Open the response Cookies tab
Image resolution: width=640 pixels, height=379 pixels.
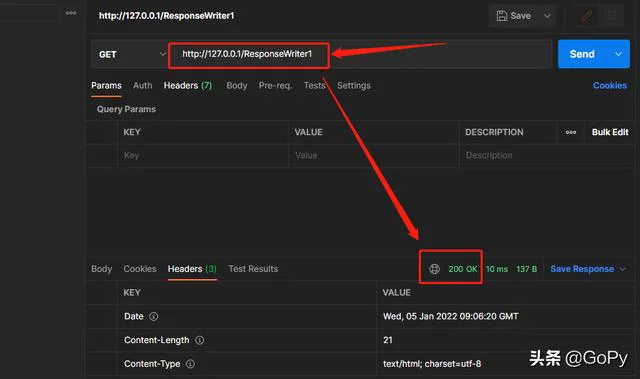140,269
